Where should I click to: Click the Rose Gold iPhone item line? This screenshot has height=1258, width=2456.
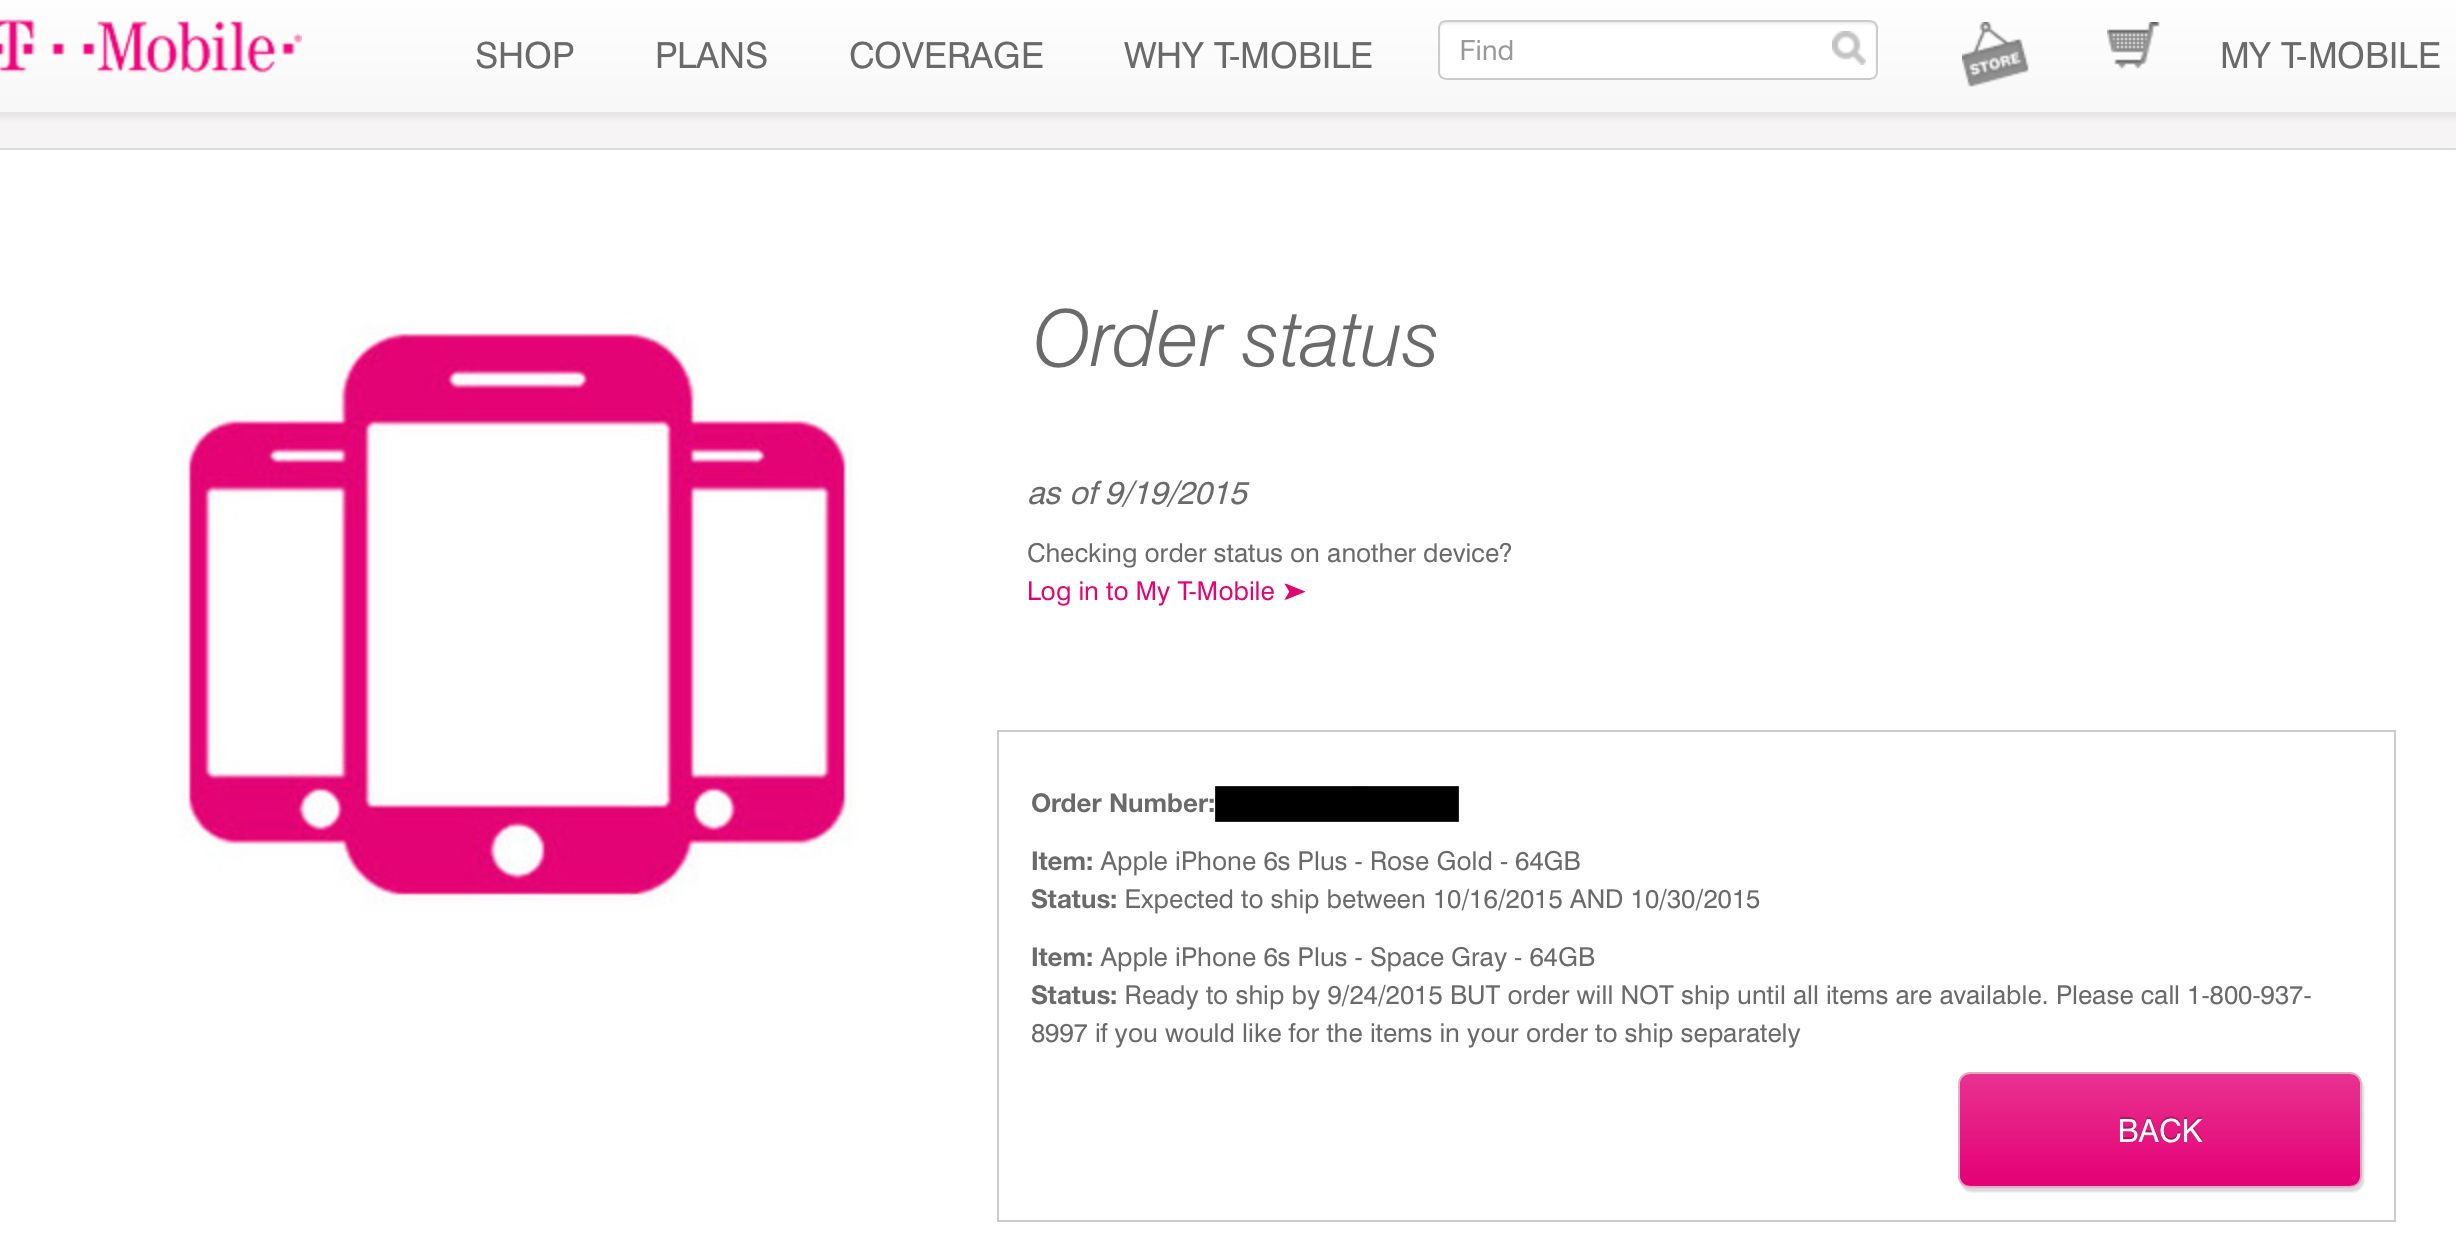[1305, 861]
